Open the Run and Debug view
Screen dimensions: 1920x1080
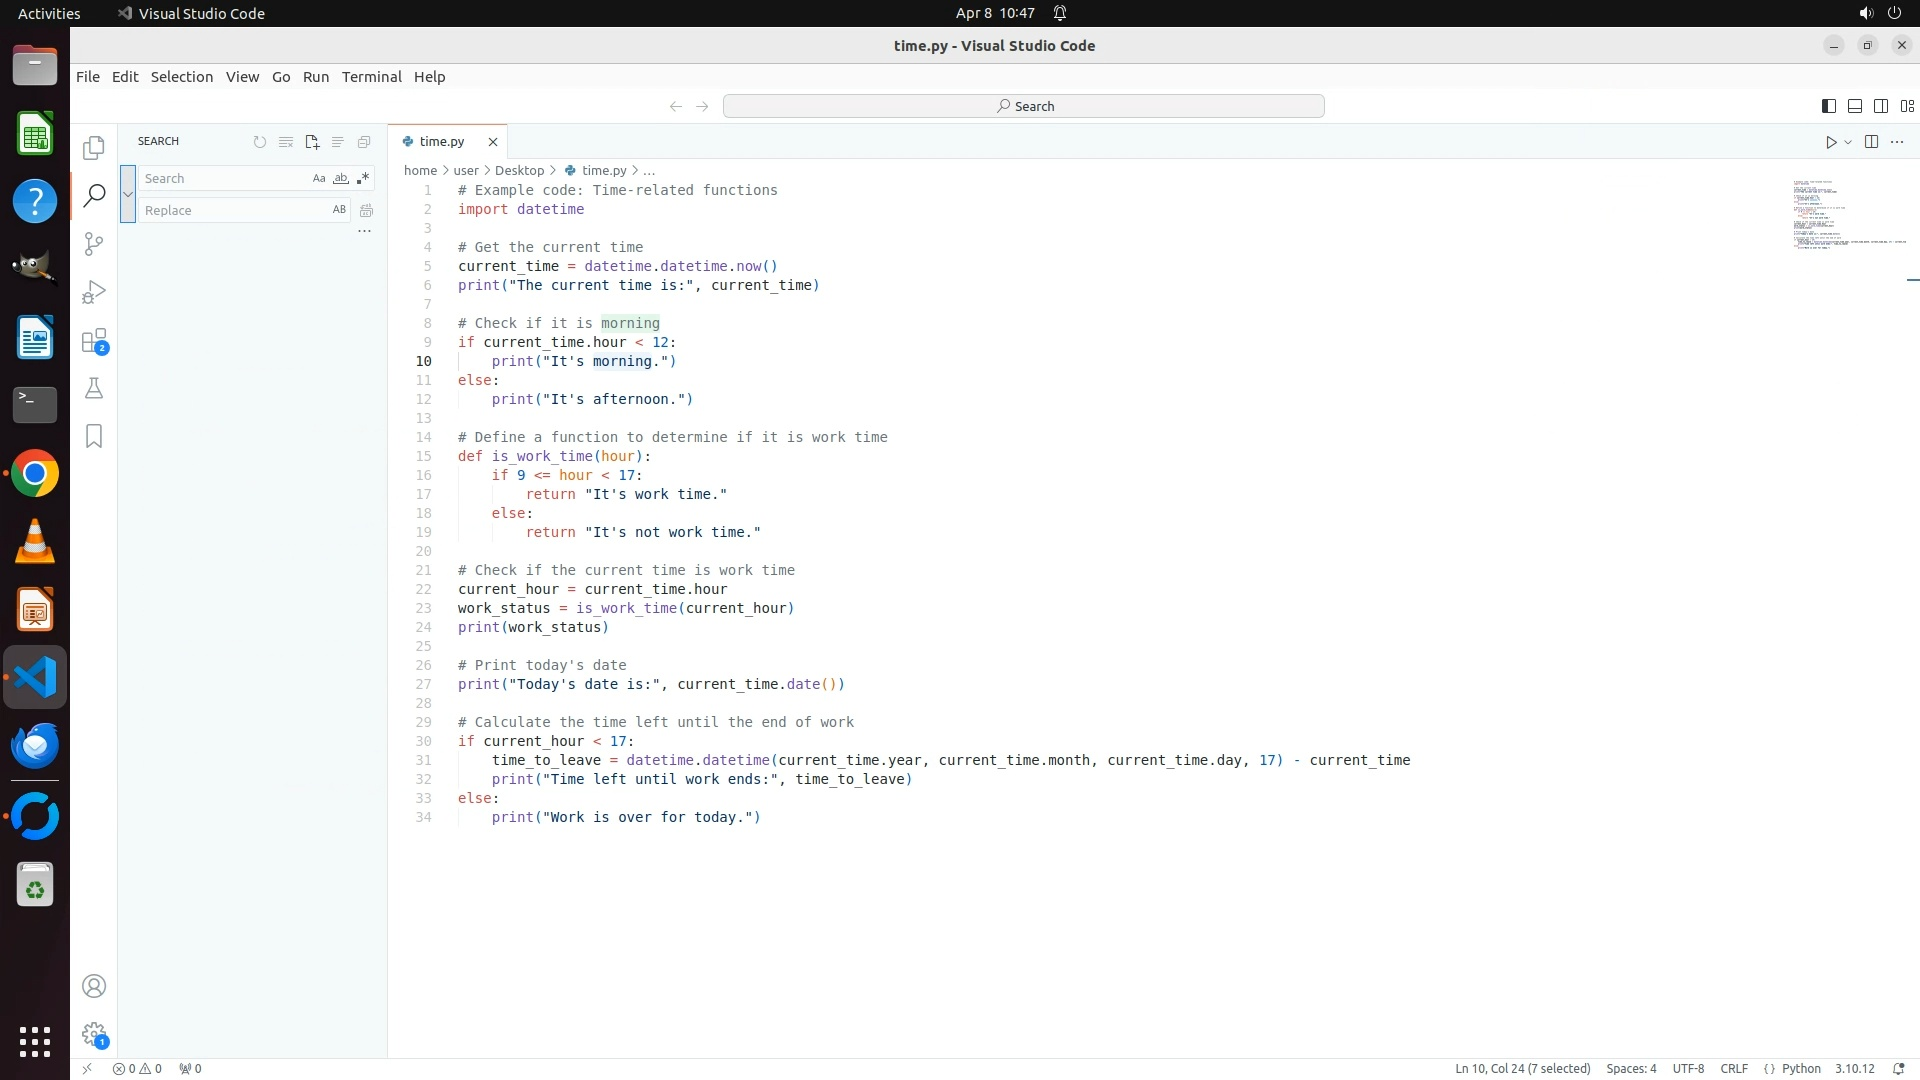click(x=94, y=292)
